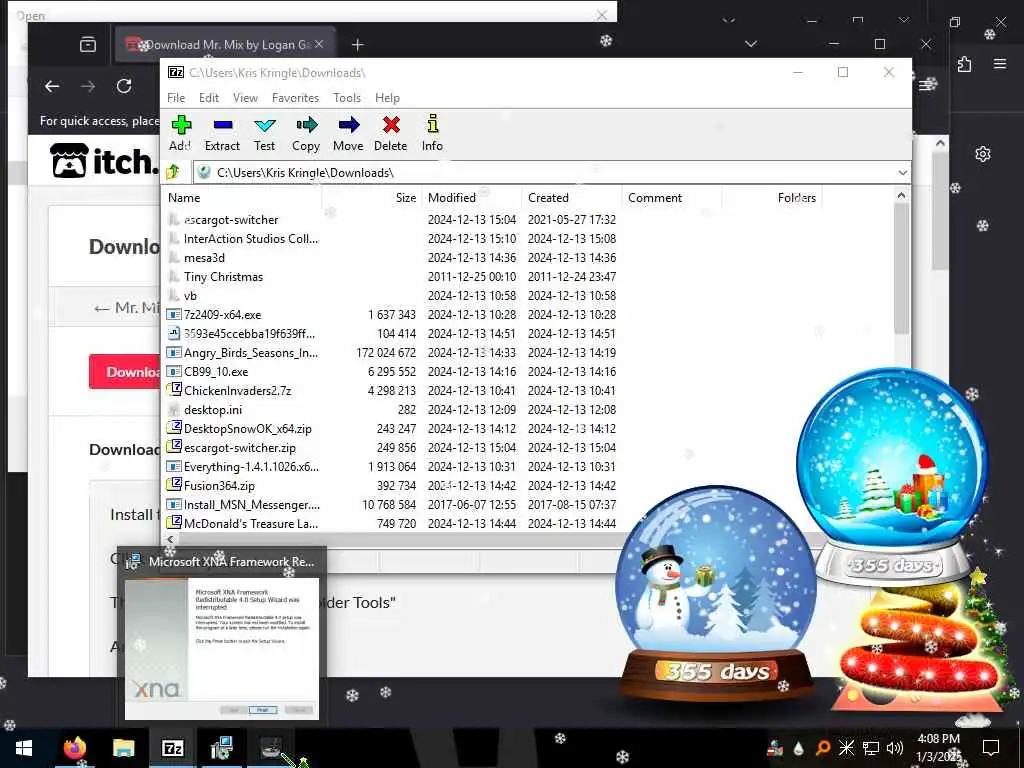Open a new browser tab

(x=357, y=44)
